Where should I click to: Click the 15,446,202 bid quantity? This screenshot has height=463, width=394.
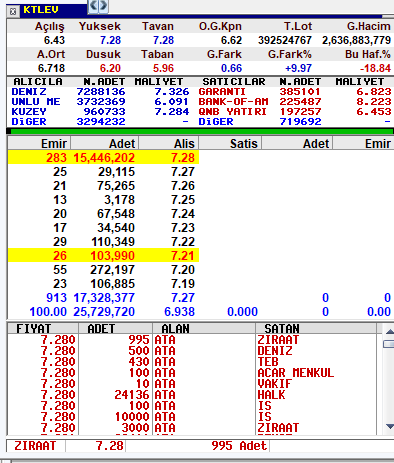104,158
